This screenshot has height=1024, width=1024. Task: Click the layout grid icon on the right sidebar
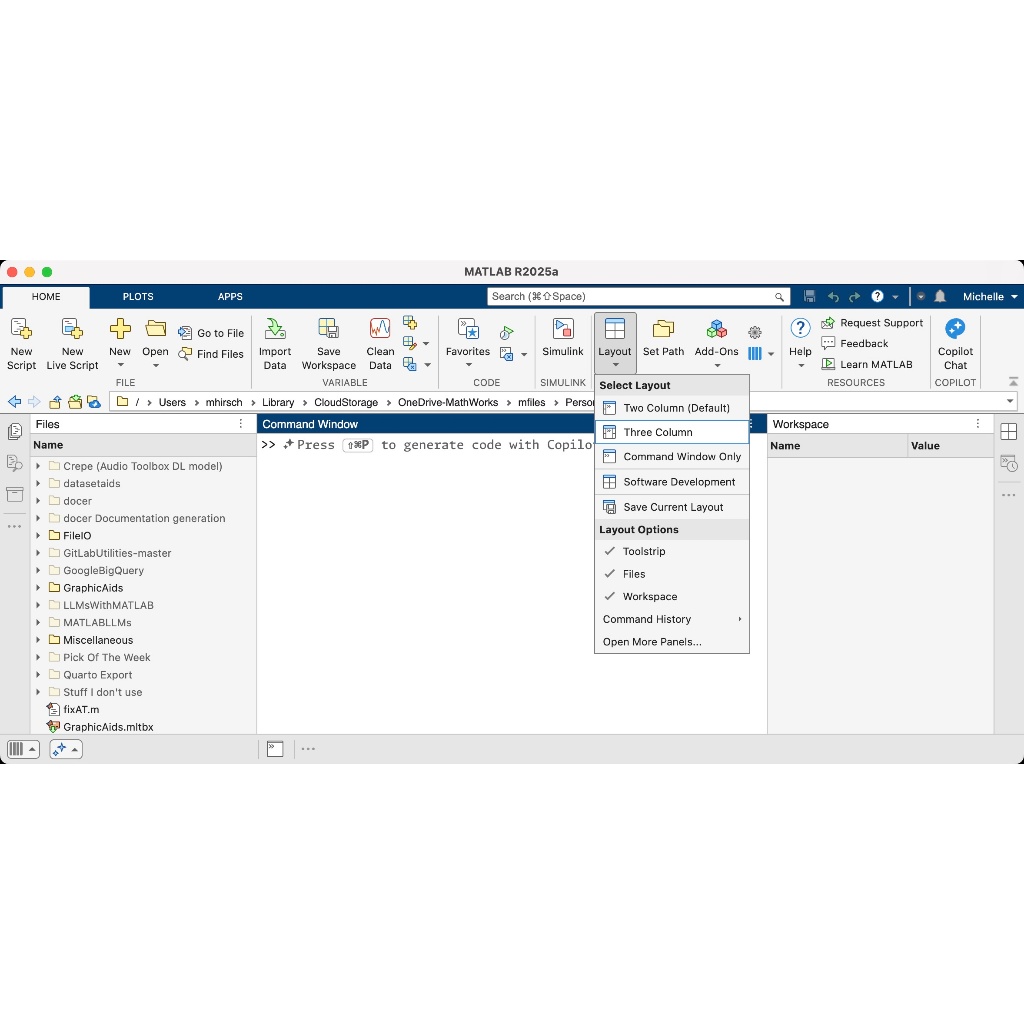[1008, 432]
